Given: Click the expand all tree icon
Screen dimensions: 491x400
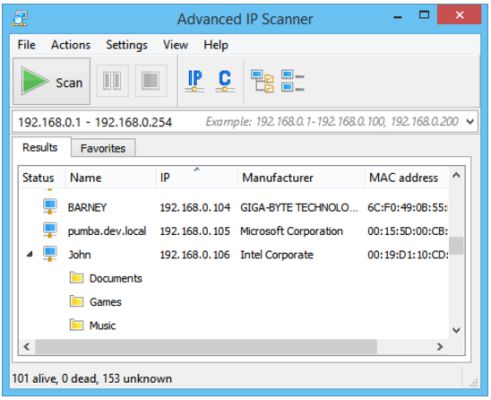Looking at the screenshot, I should pyautogui.click(x=262, y=81).
